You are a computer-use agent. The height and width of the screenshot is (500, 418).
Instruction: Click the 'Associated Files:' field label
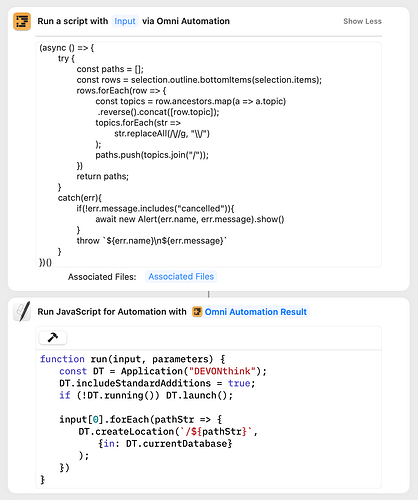(x=102, y=277)
